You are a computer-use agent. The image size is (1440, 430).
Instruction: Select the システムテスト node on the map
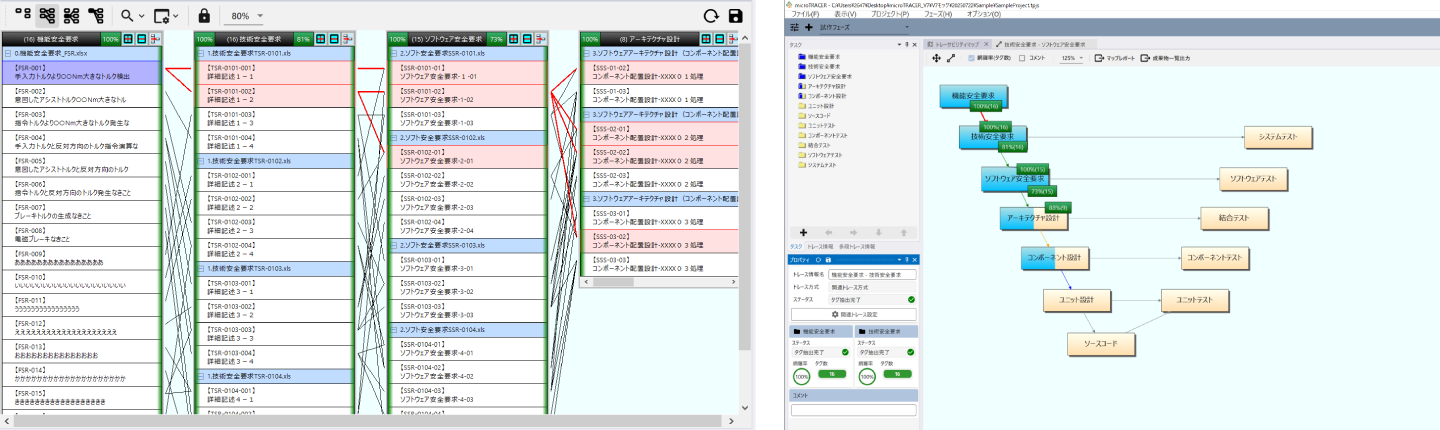coord(1277,137)
